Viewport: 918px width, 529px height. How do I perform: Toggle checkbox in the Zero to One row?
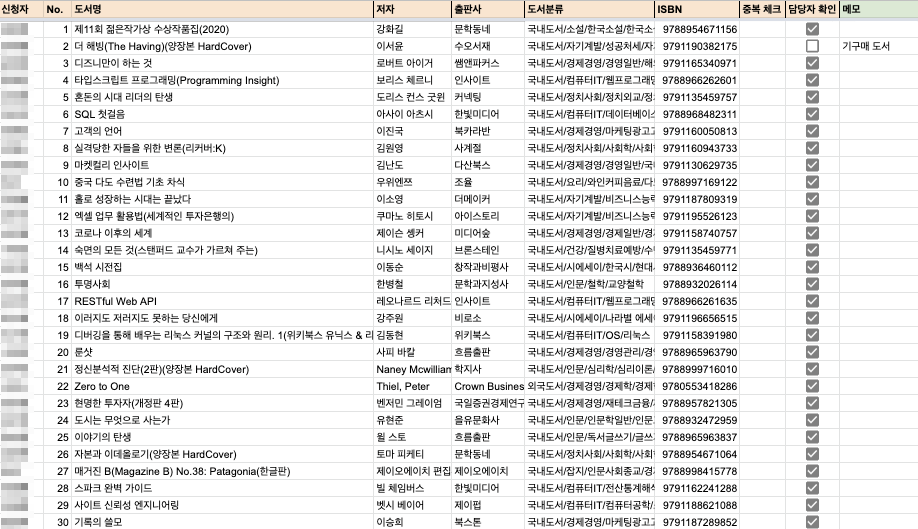[x=812, y=386]
